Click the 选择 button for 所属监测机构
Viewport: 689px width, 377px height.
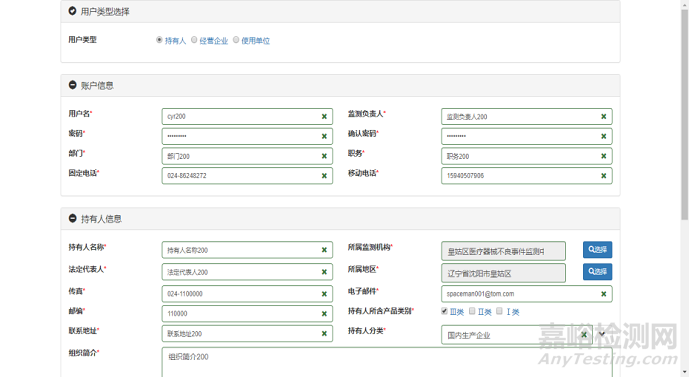click(x=598, y=250)
